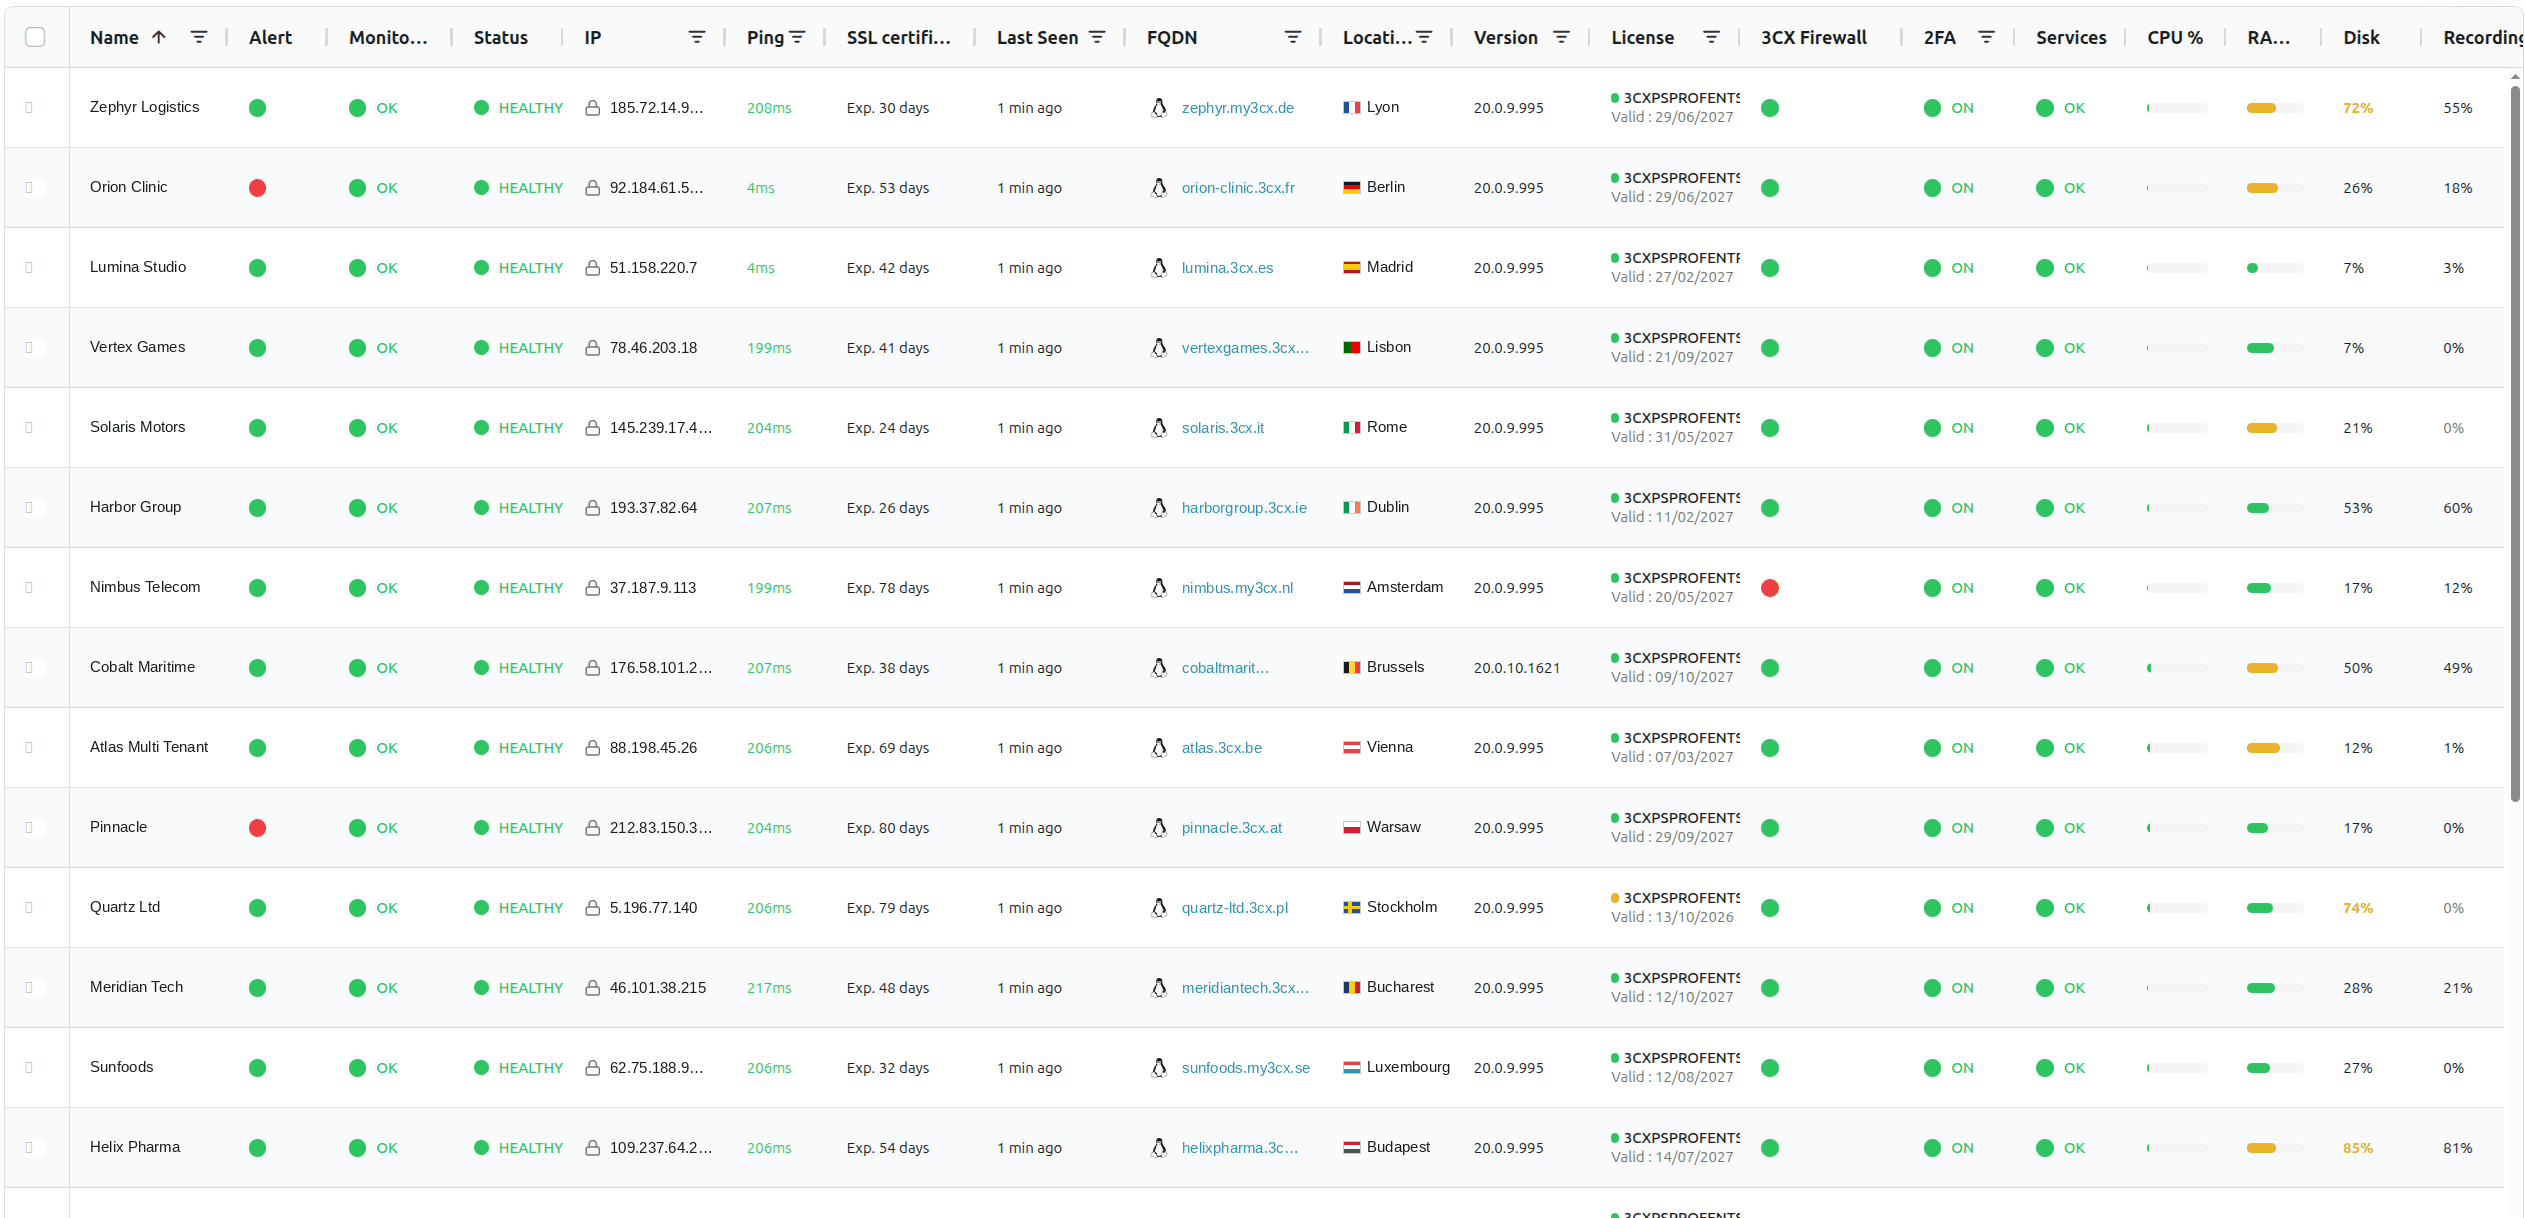Open the Location column filter icon
The width and height of the screenshot is (2525, 1218).
click(x=1425, y=37)
